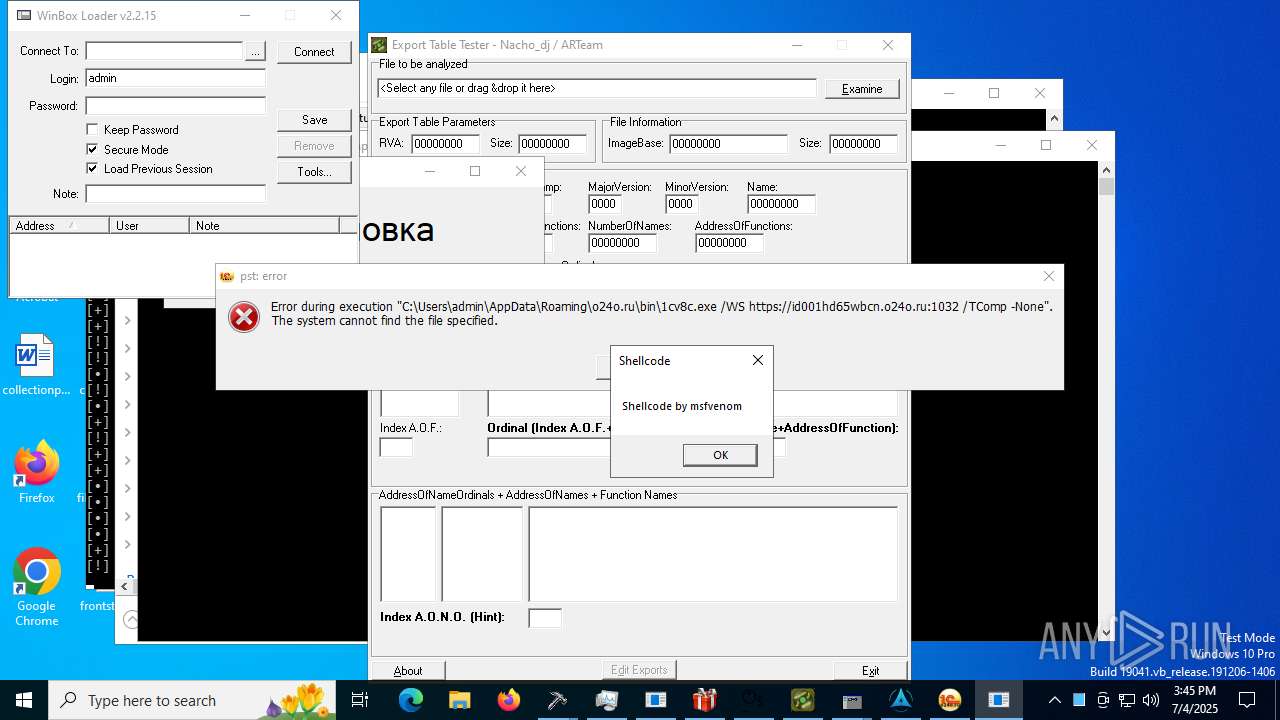Disable the Secure Mode checkbox
Screen dimensions: 1280x720
point(92,149)
